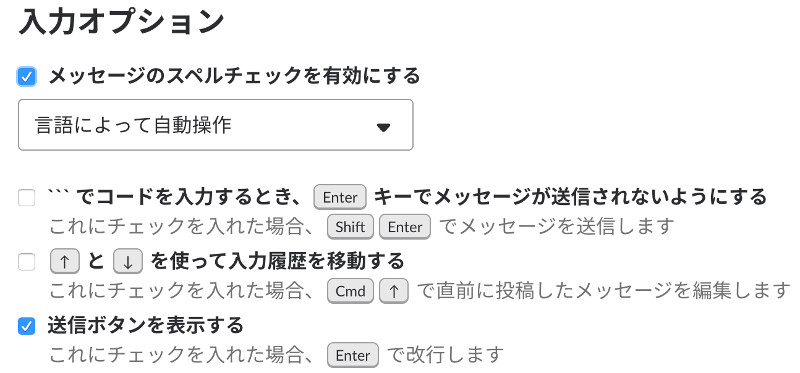Click the Enter key badge beside Shift

pyautogui.click(x=405, y=227)
